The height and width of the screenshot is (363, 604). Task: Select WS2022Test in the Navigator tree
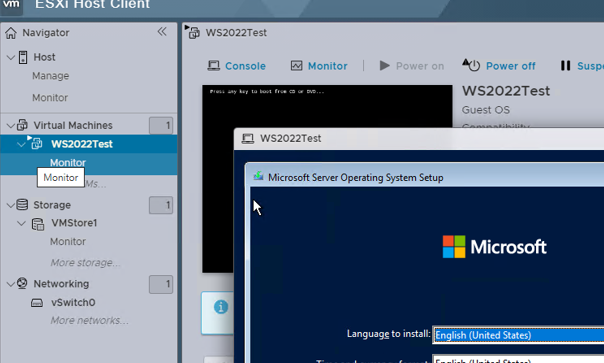point(82,144)
